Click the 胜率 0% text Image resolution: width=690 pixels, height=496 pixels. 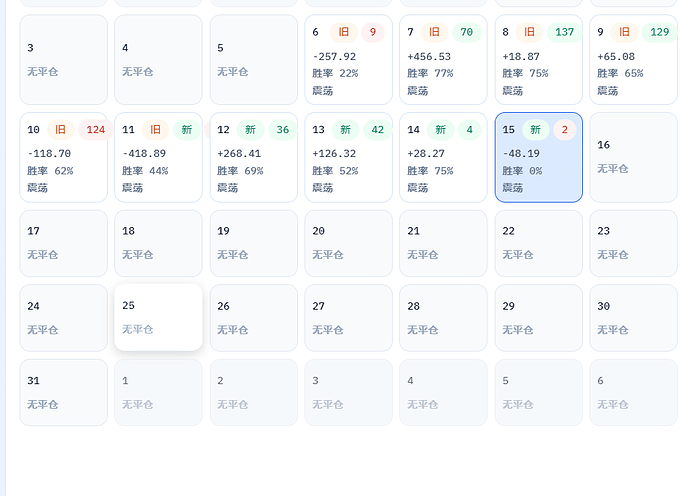pyautogui.click(x=522, y=171)
